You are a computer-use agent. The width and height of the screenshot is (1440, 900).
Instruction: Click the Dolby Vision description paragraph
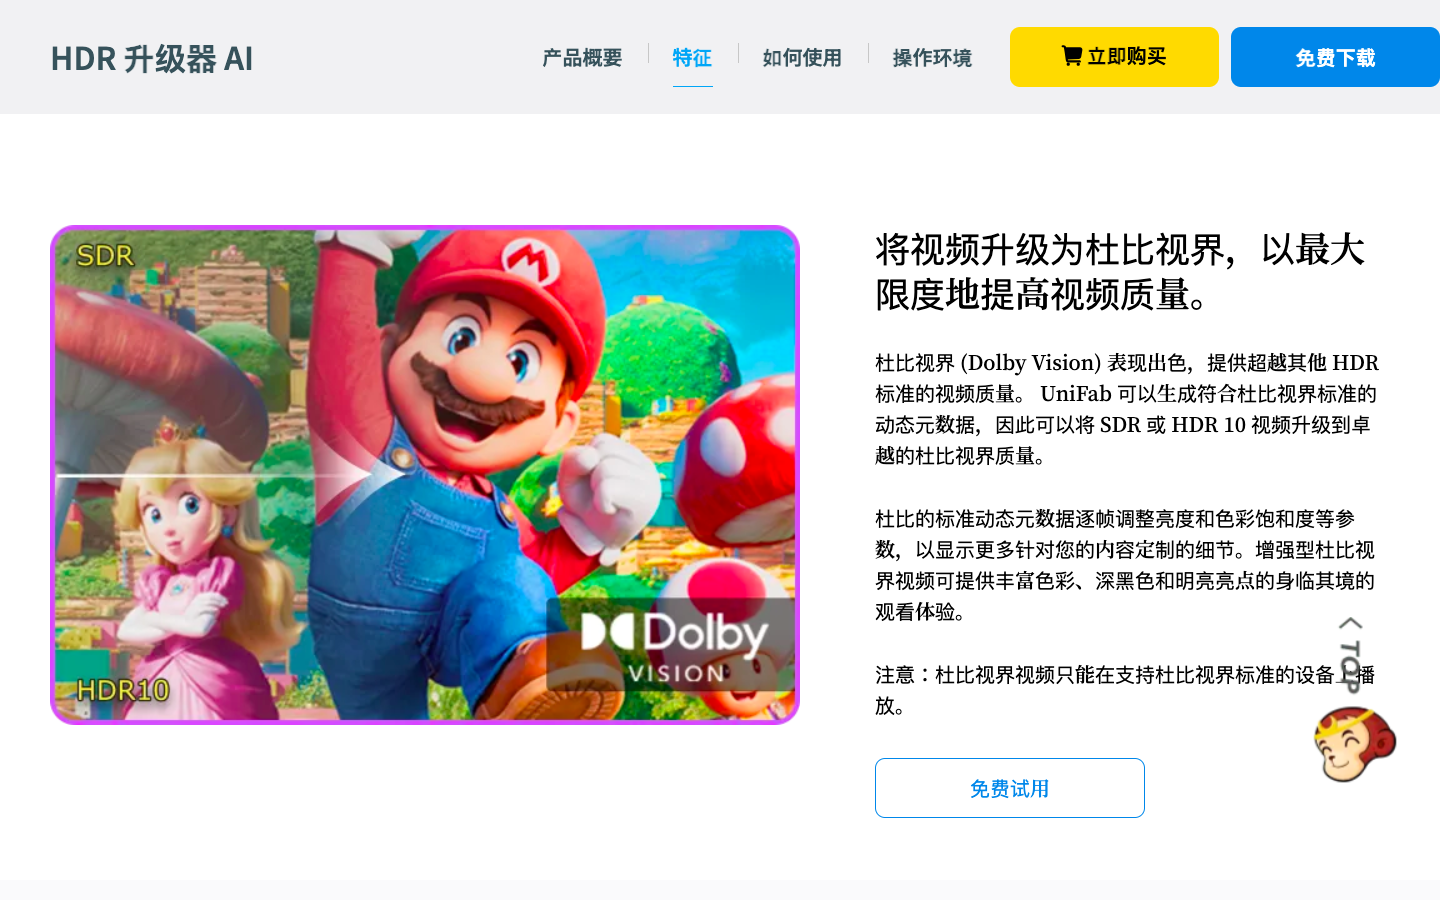[1127, 409]
